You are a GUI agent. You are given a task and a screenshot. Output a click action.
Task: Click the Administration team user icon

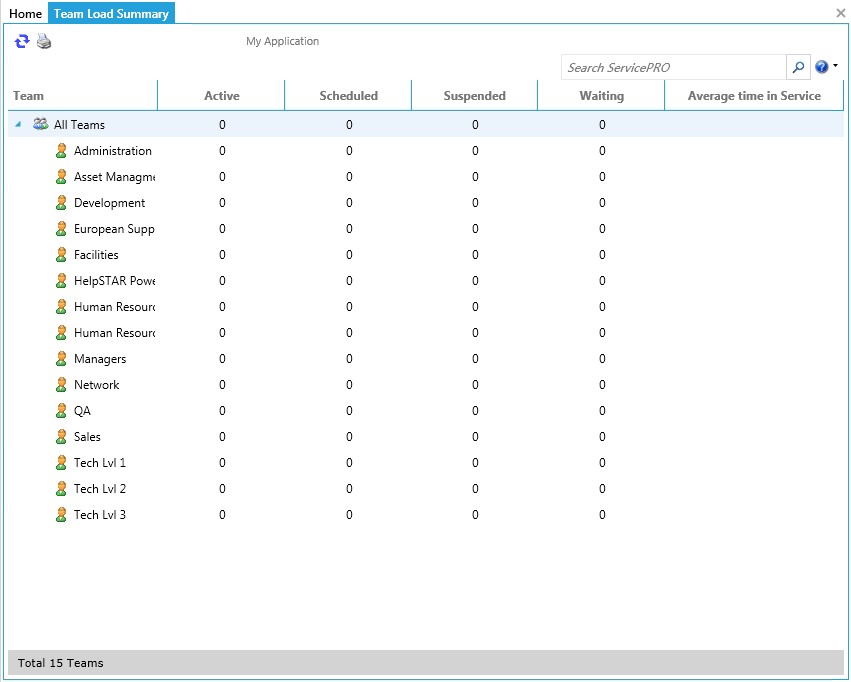pos(61,151)
